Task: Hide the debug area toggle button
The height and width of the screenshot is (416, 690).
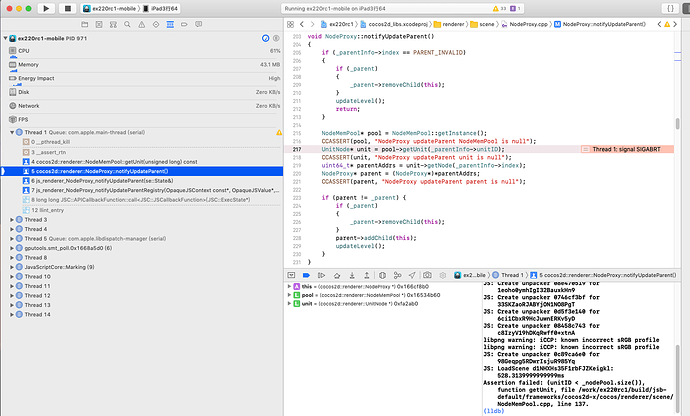Action: pos(291,275)
